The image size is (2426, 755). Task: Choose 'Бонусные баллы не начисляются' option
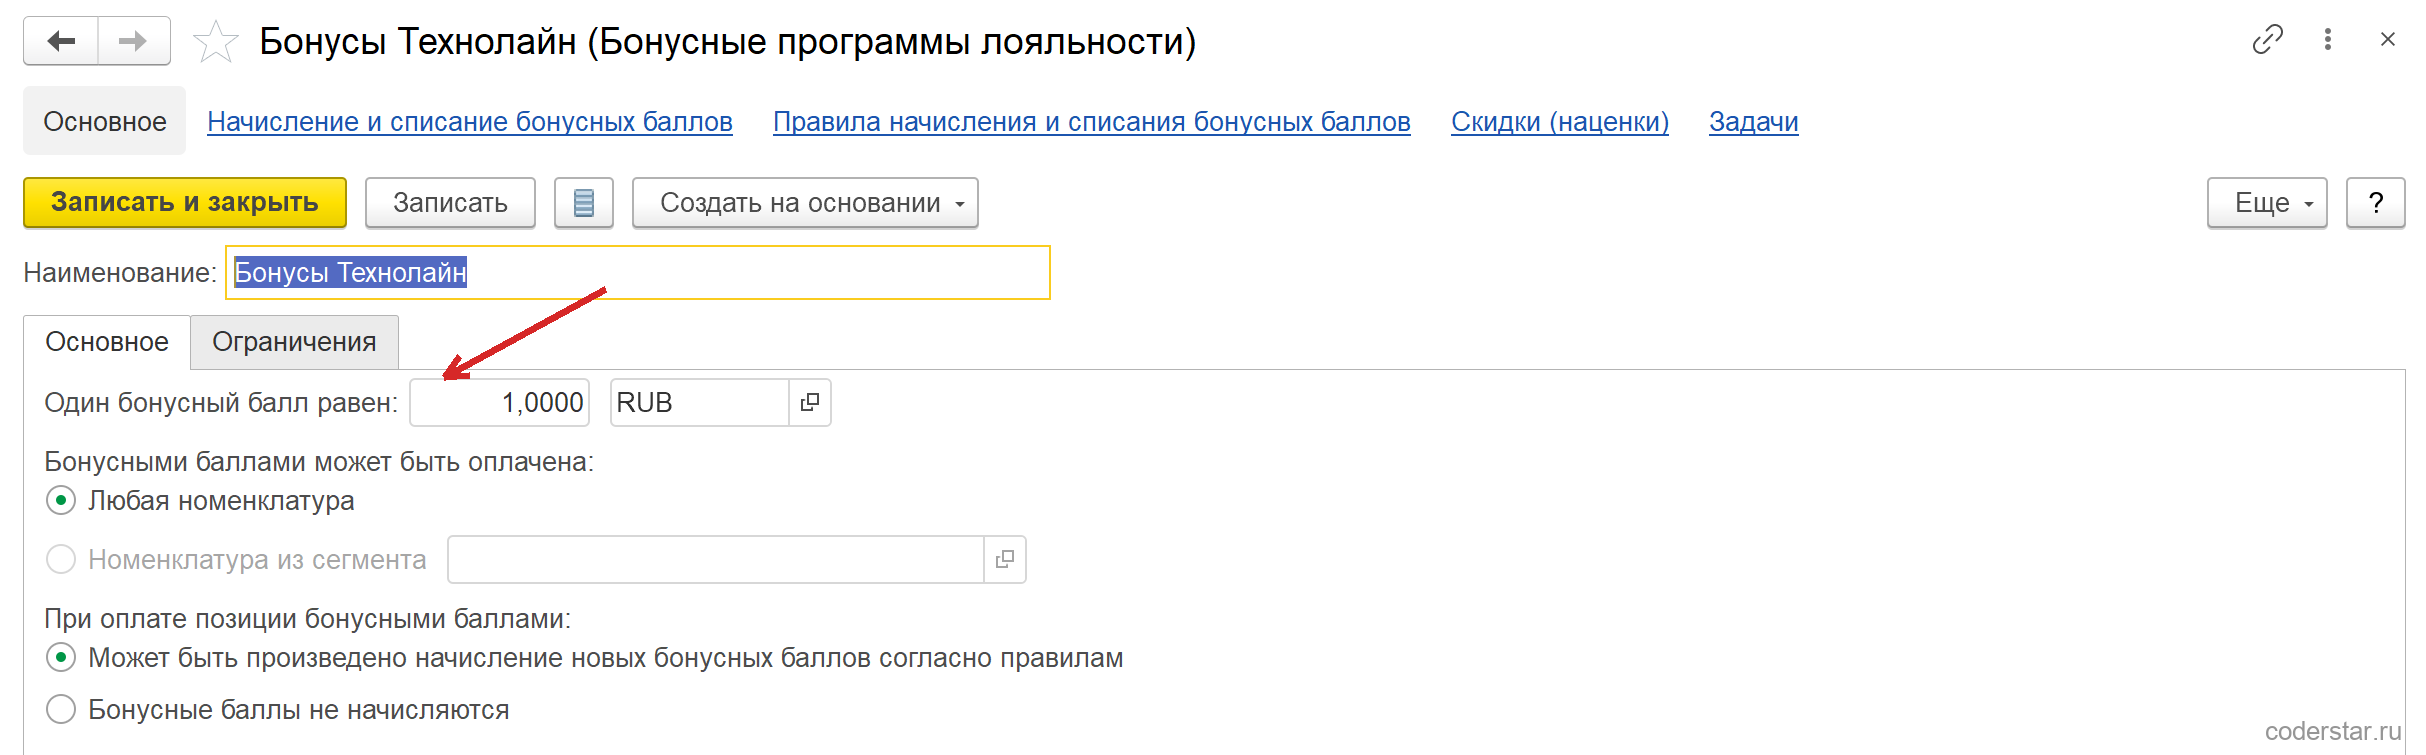61,709
